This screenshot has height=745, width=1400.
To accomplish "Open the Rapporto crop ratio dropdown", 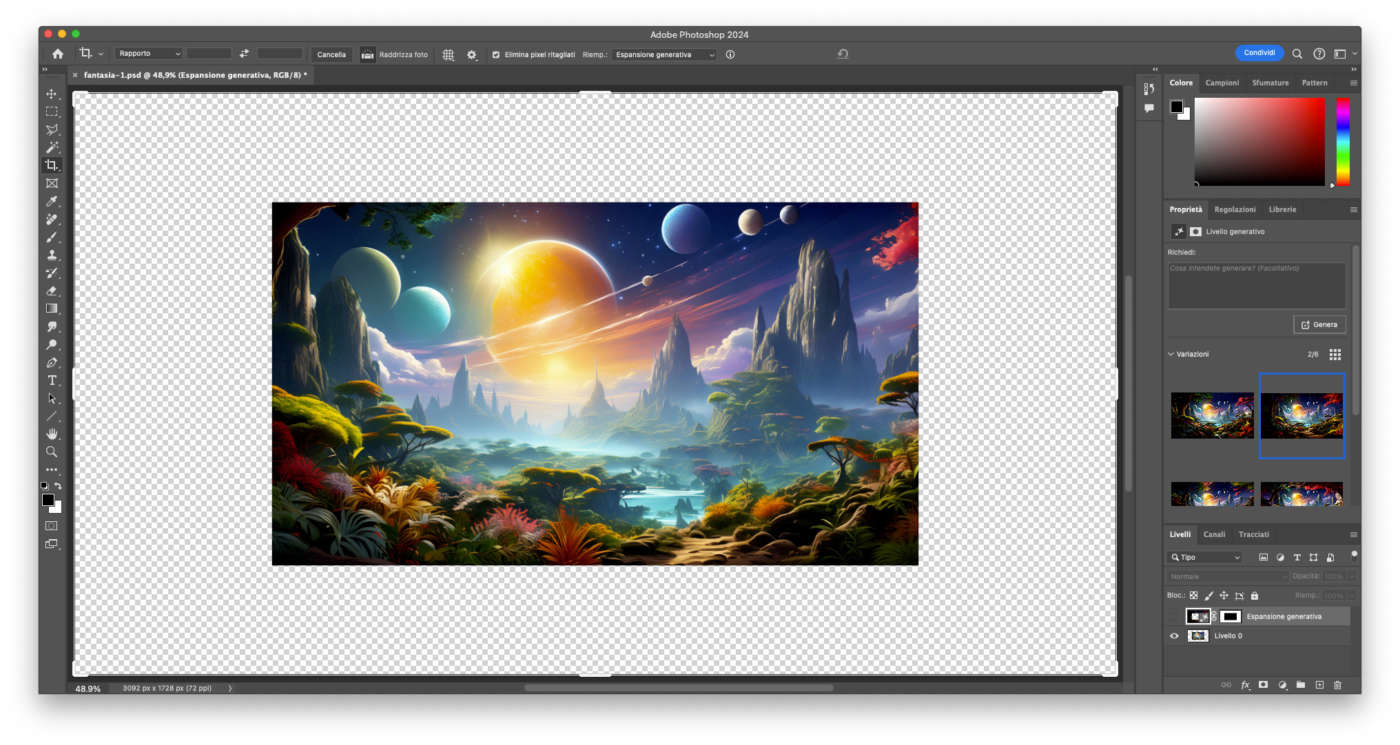I will point(149,54).
